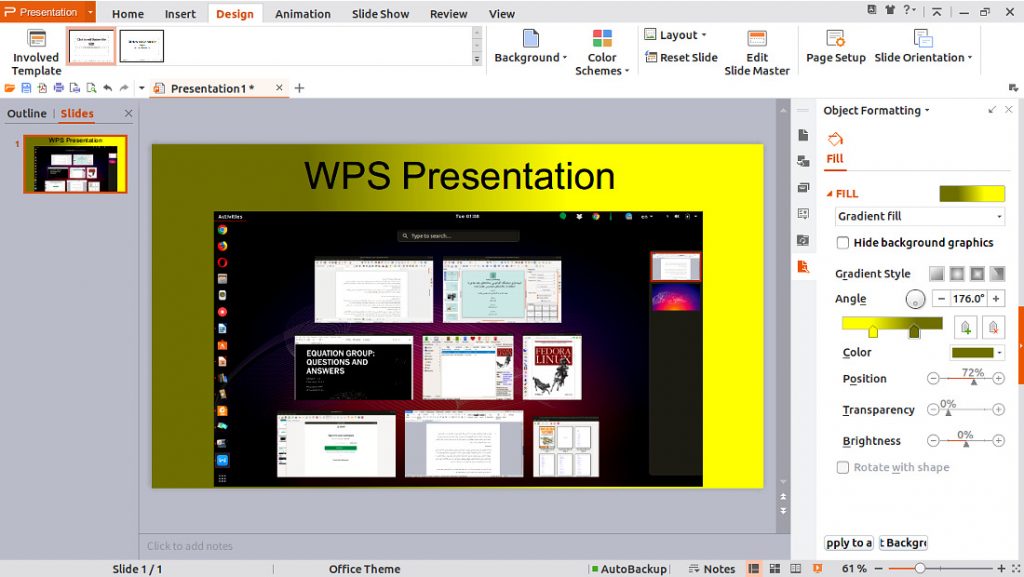Click AutoBackup in the status bar
1024x577 pixels.
(x=629, y=569)
